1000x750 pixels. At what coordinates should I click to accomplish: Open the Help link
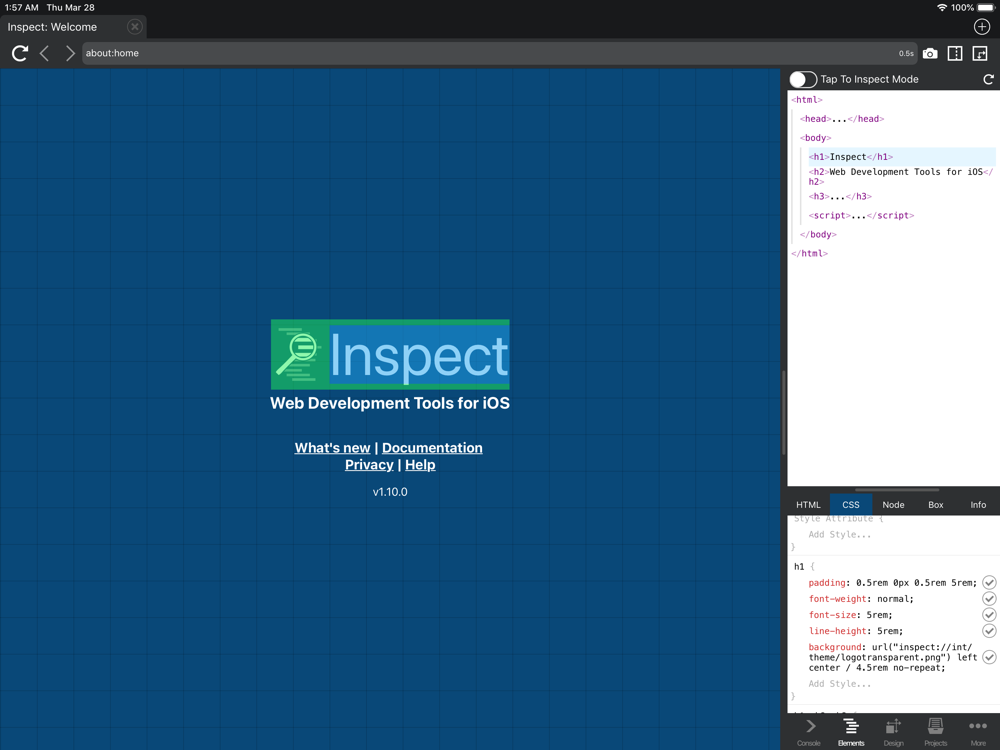point(420,465)
